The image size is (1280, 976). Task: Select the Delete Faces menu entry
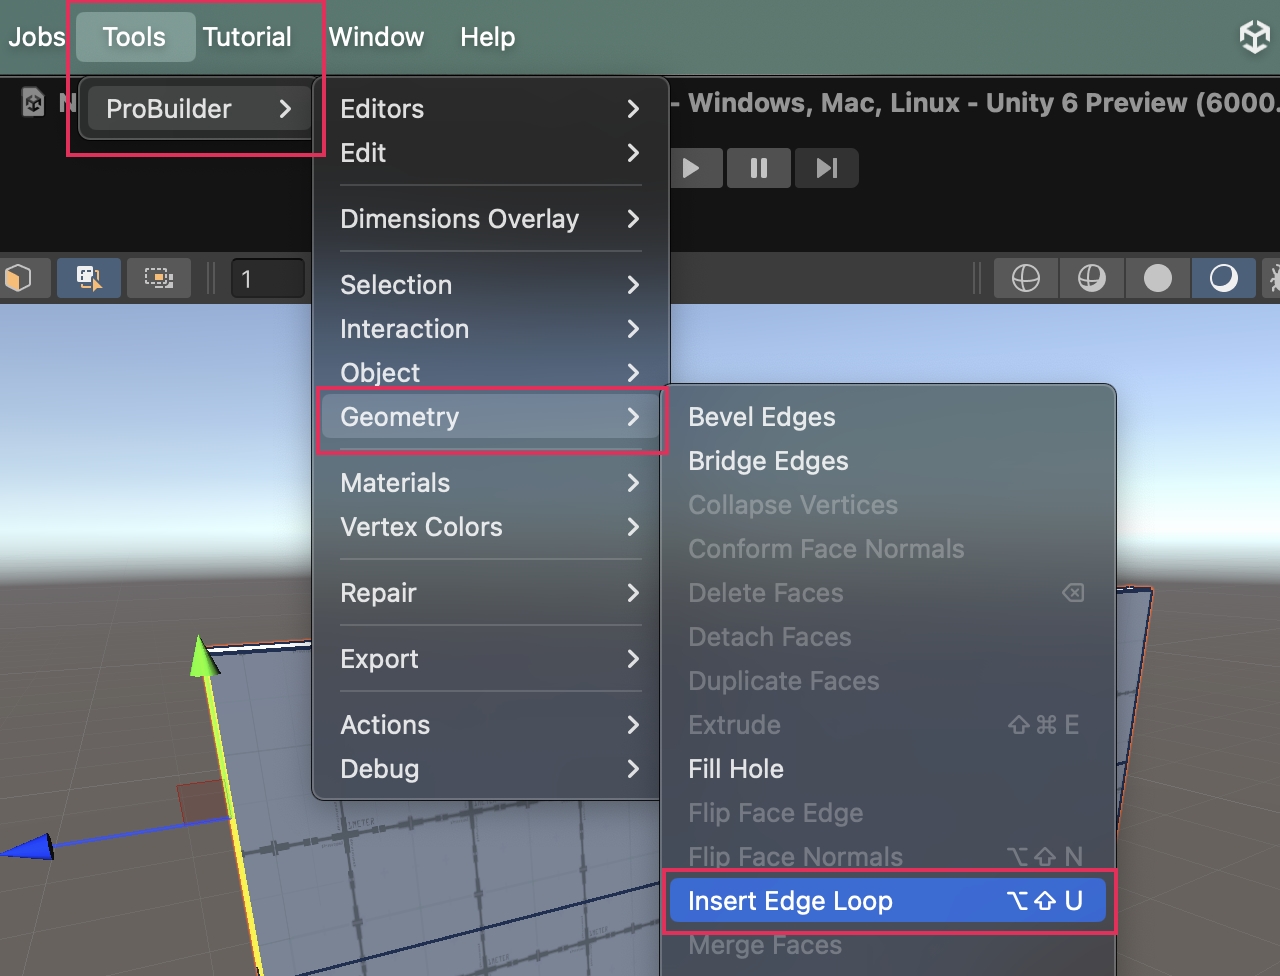pyautogui.click(x=887, y=593)
